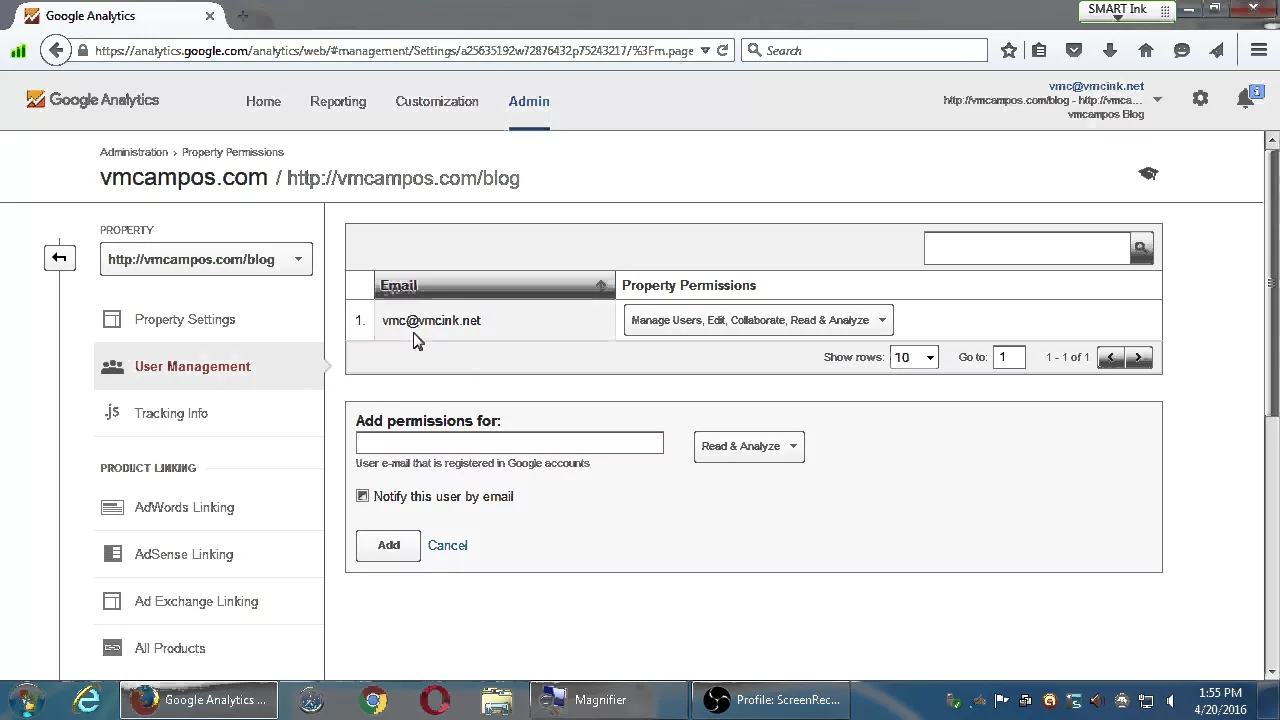The image size is (1280, 720).
Task: Open the Read & Analyze permission dropdown
Action: (x=749, y=446)
